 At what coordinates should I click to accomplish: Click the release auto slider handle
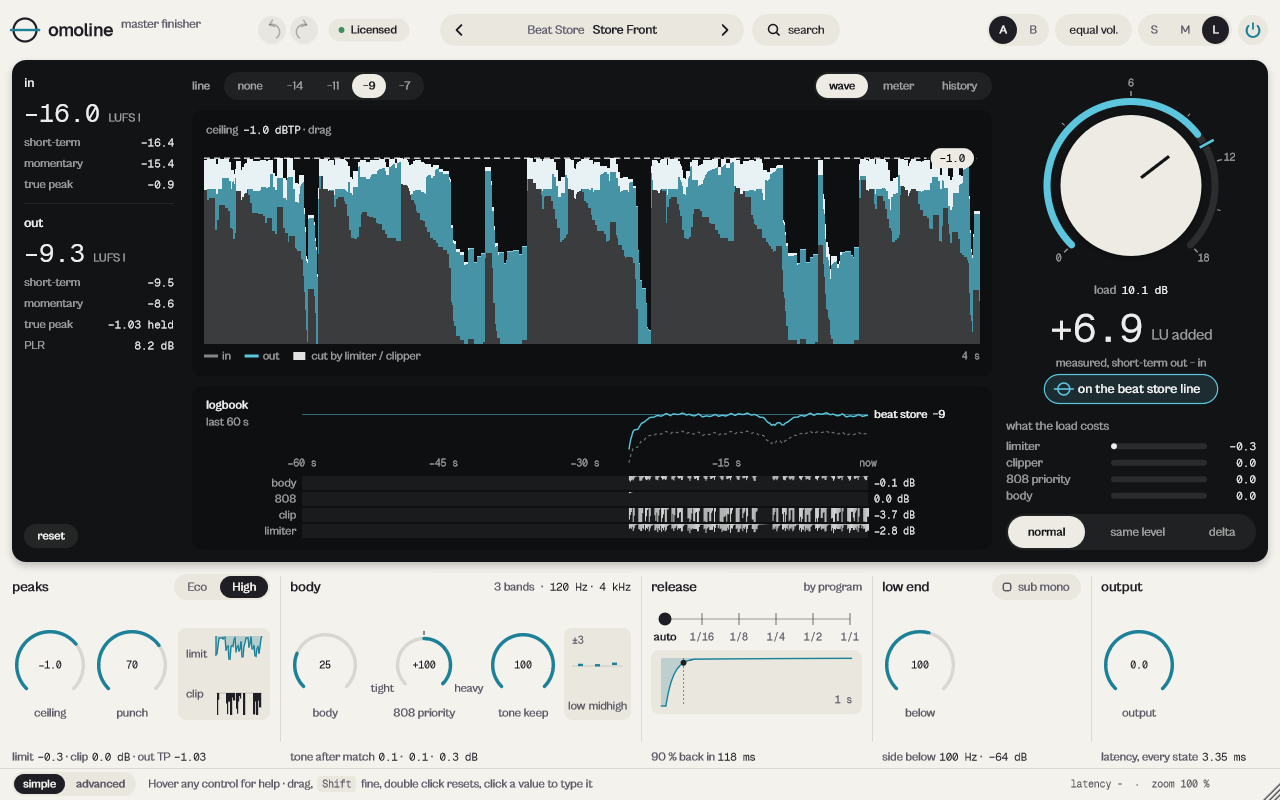665,619
